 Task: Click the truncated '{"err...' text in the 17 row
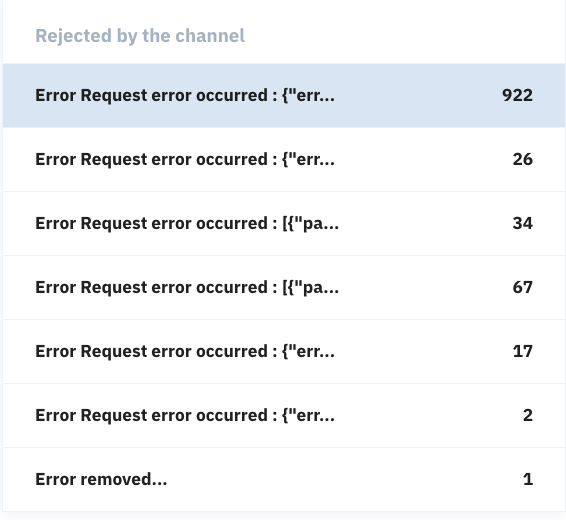309,351
